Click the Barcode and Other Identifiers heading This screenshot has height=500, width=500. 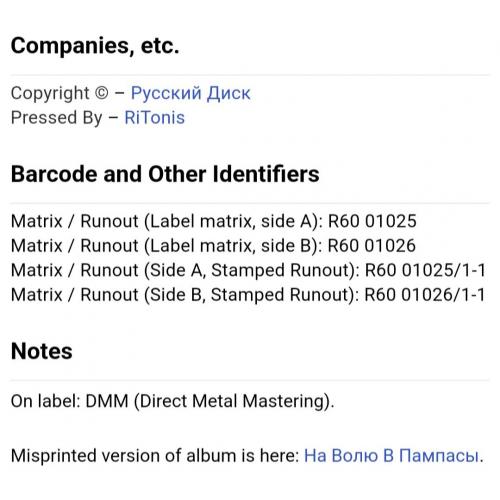coord(165,174)
